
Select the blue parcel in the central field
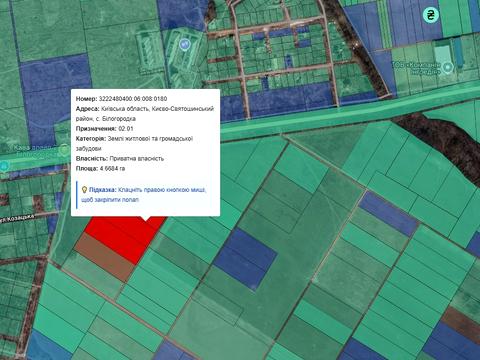click(246, 259)
